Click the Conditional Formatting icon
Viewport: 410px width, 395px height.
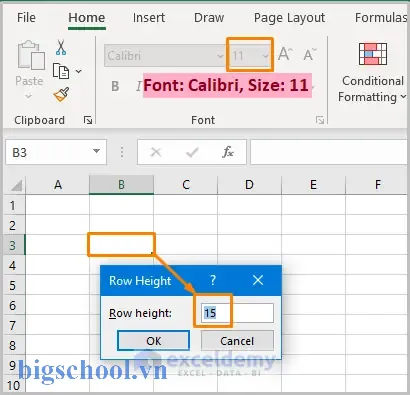373,54
